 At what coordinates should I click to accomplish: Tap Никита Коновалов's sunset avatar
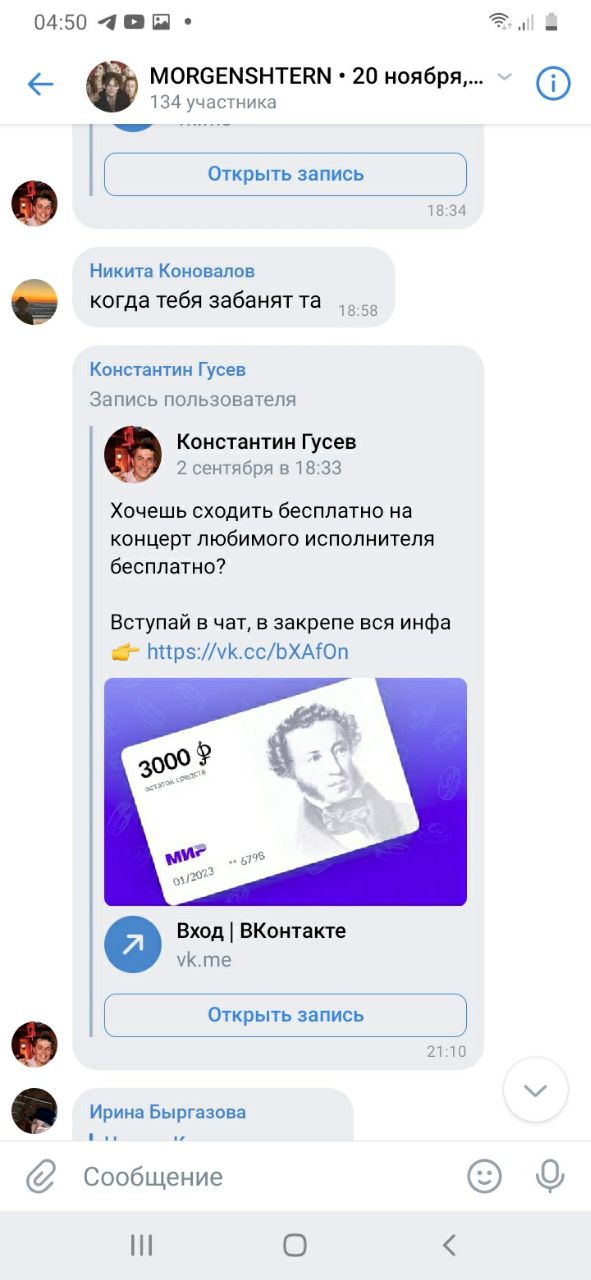click(x=35, y=302)
